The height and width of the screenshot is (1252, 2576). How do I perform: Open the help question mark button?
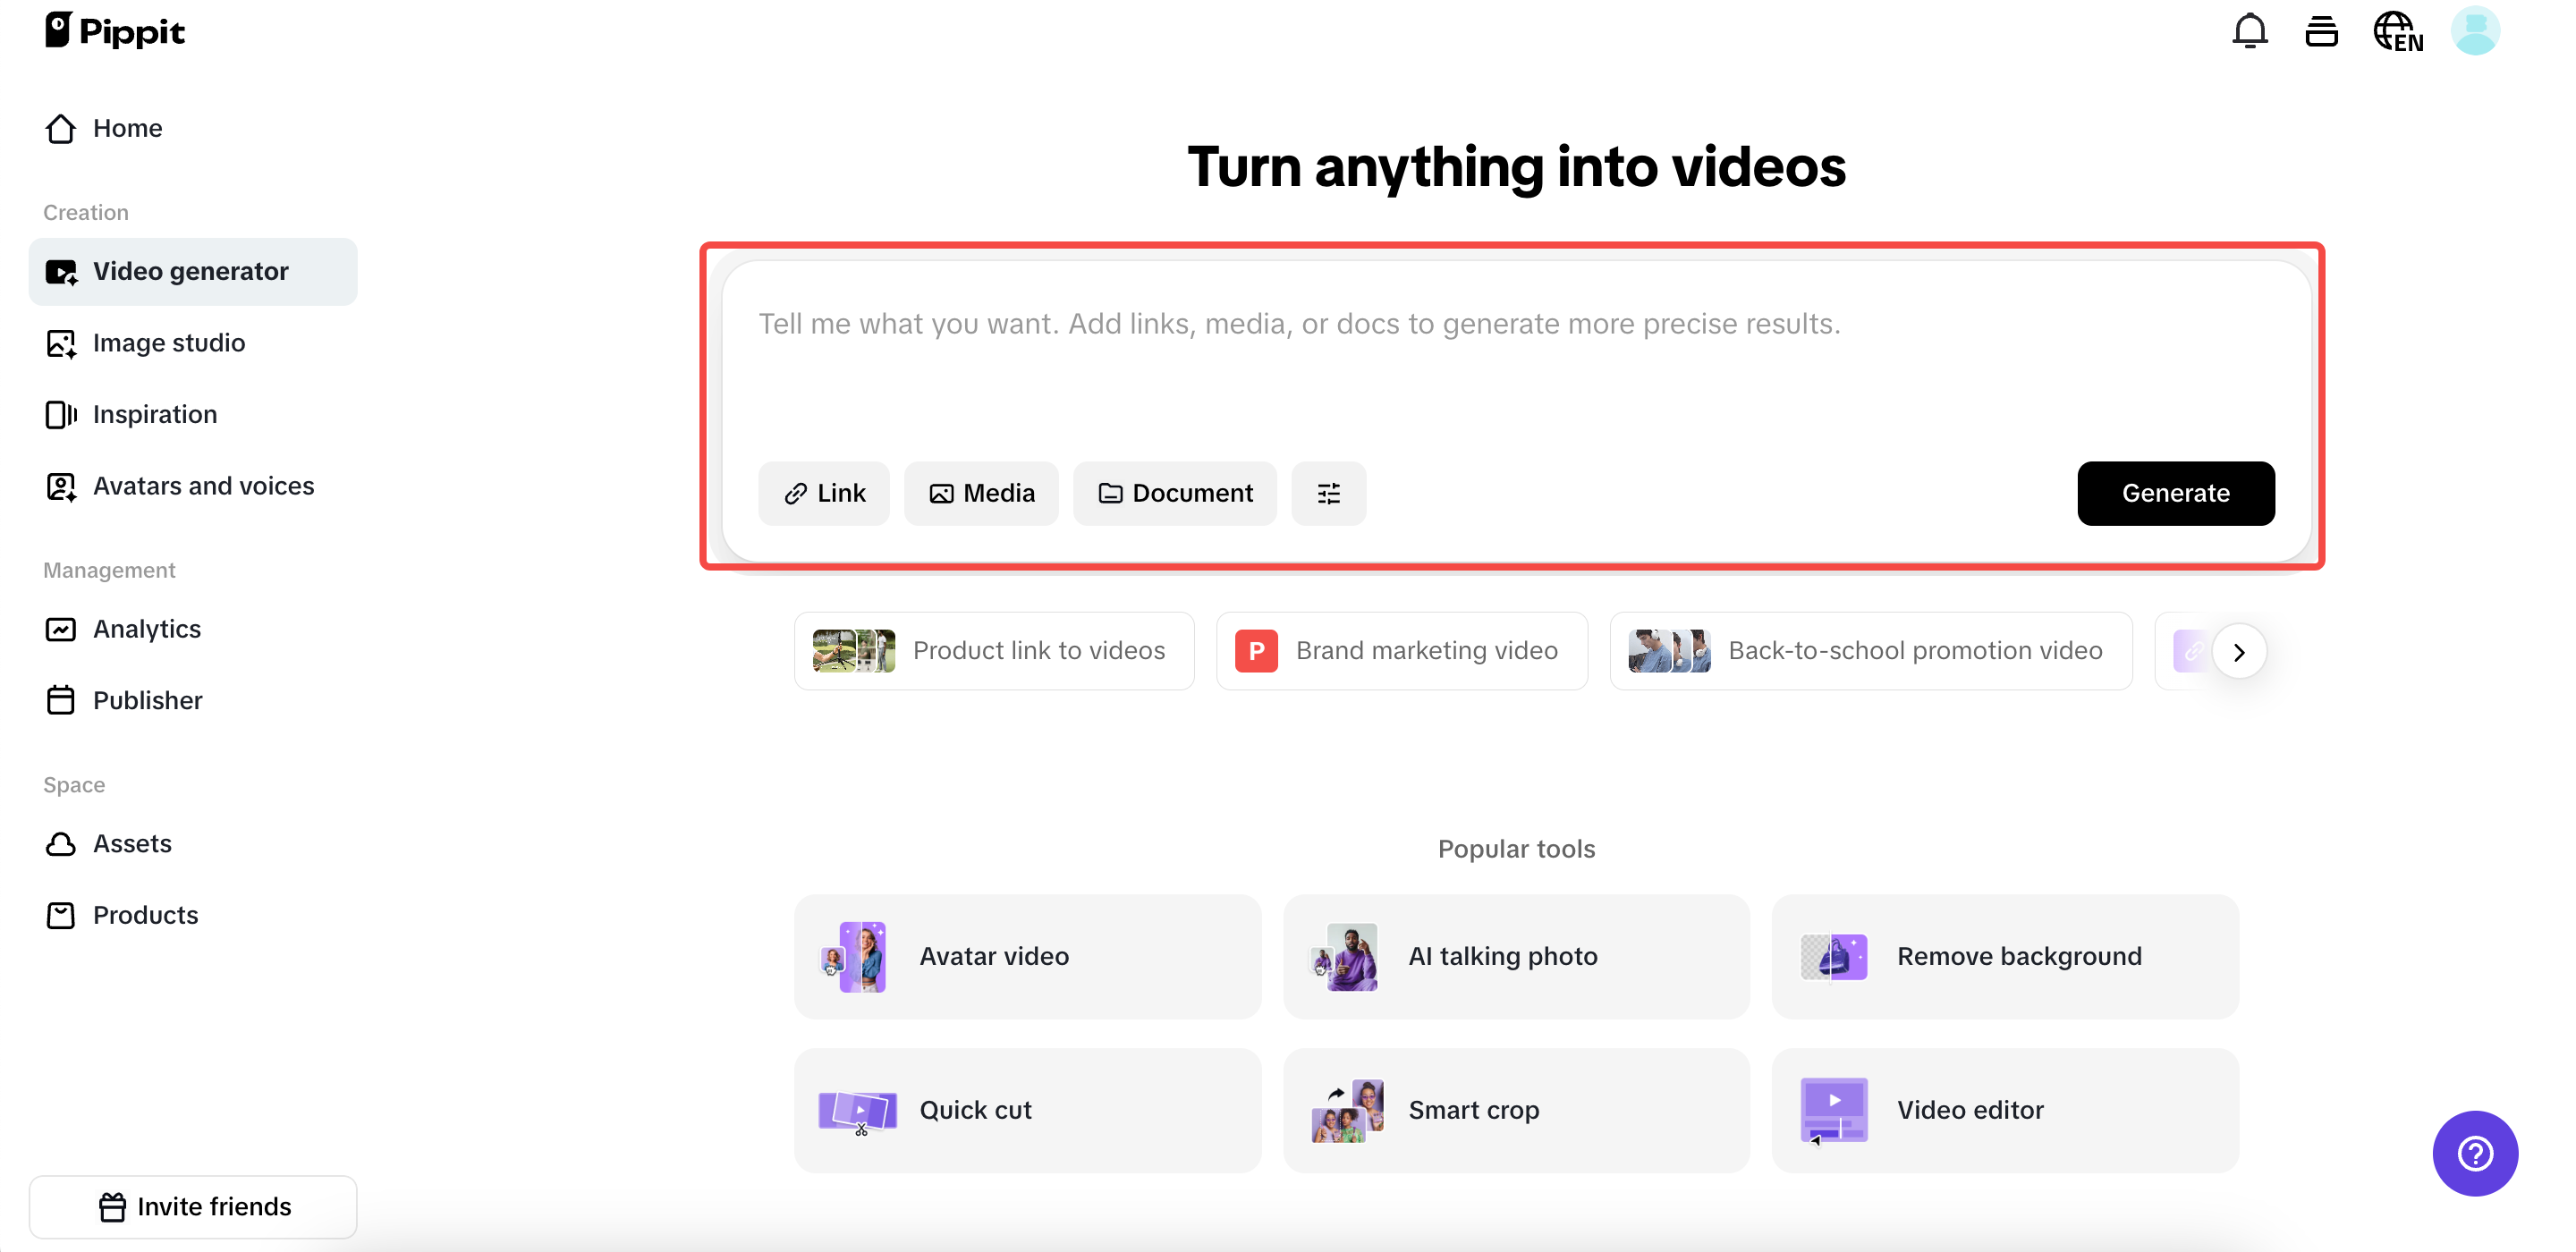click(2474, 1153)
